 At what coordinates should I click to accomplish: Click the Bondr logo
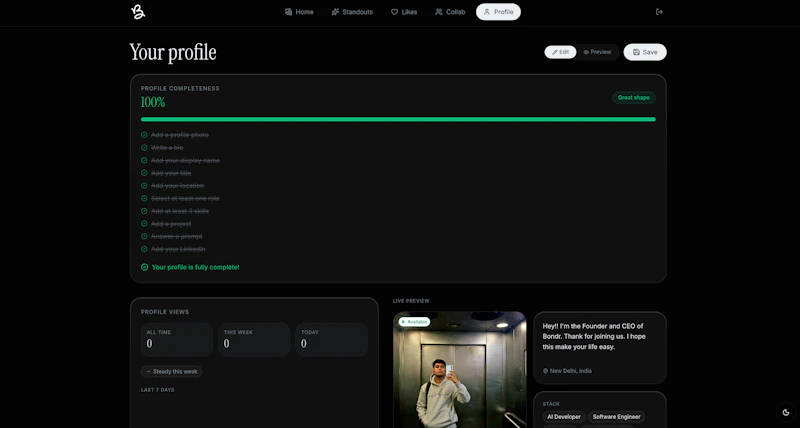click(138, 12)
